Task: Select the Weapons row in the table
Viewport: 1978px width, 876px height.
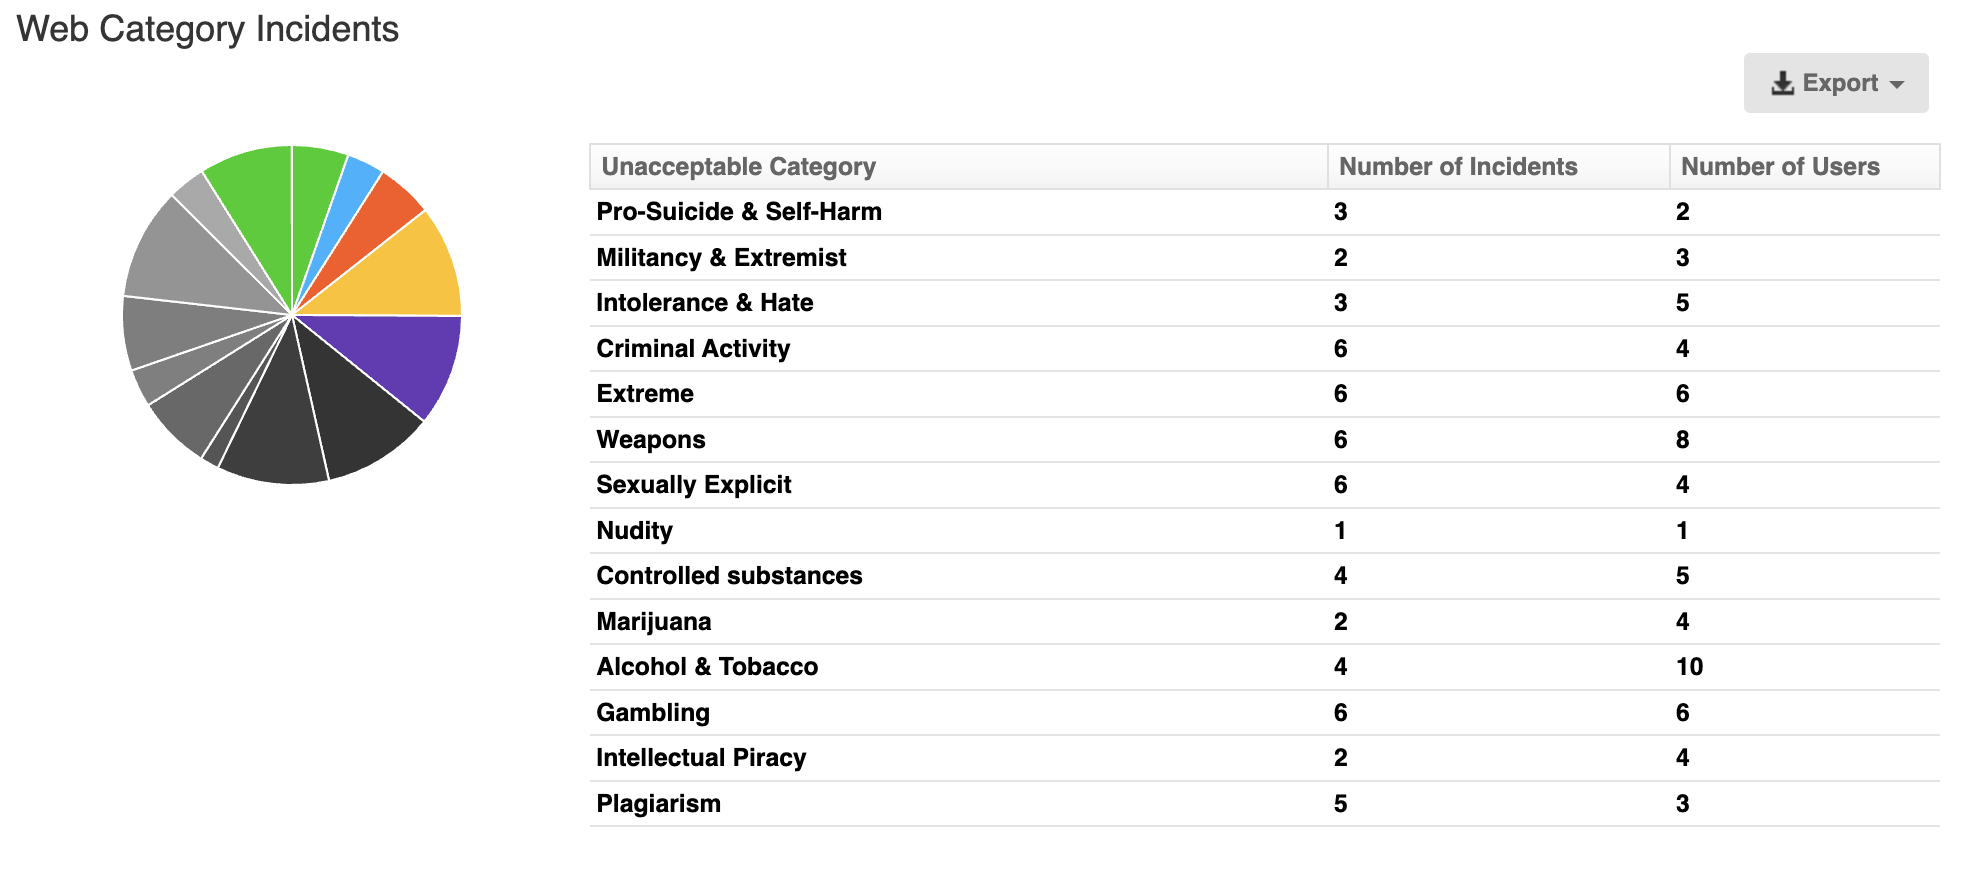Action: point(650,439)
